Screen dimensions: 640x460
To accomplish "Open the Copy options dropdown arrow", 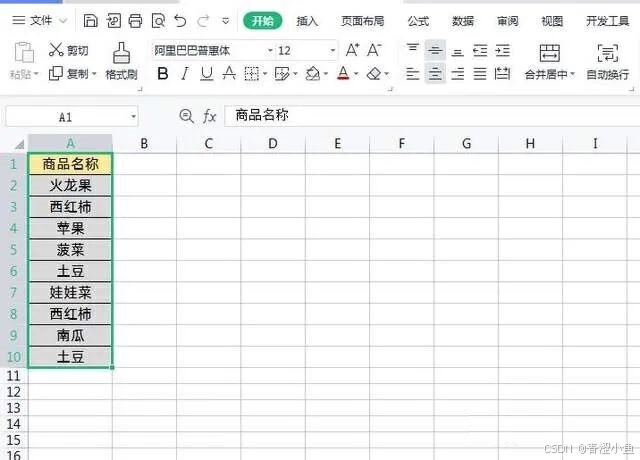I will (94, 74).
